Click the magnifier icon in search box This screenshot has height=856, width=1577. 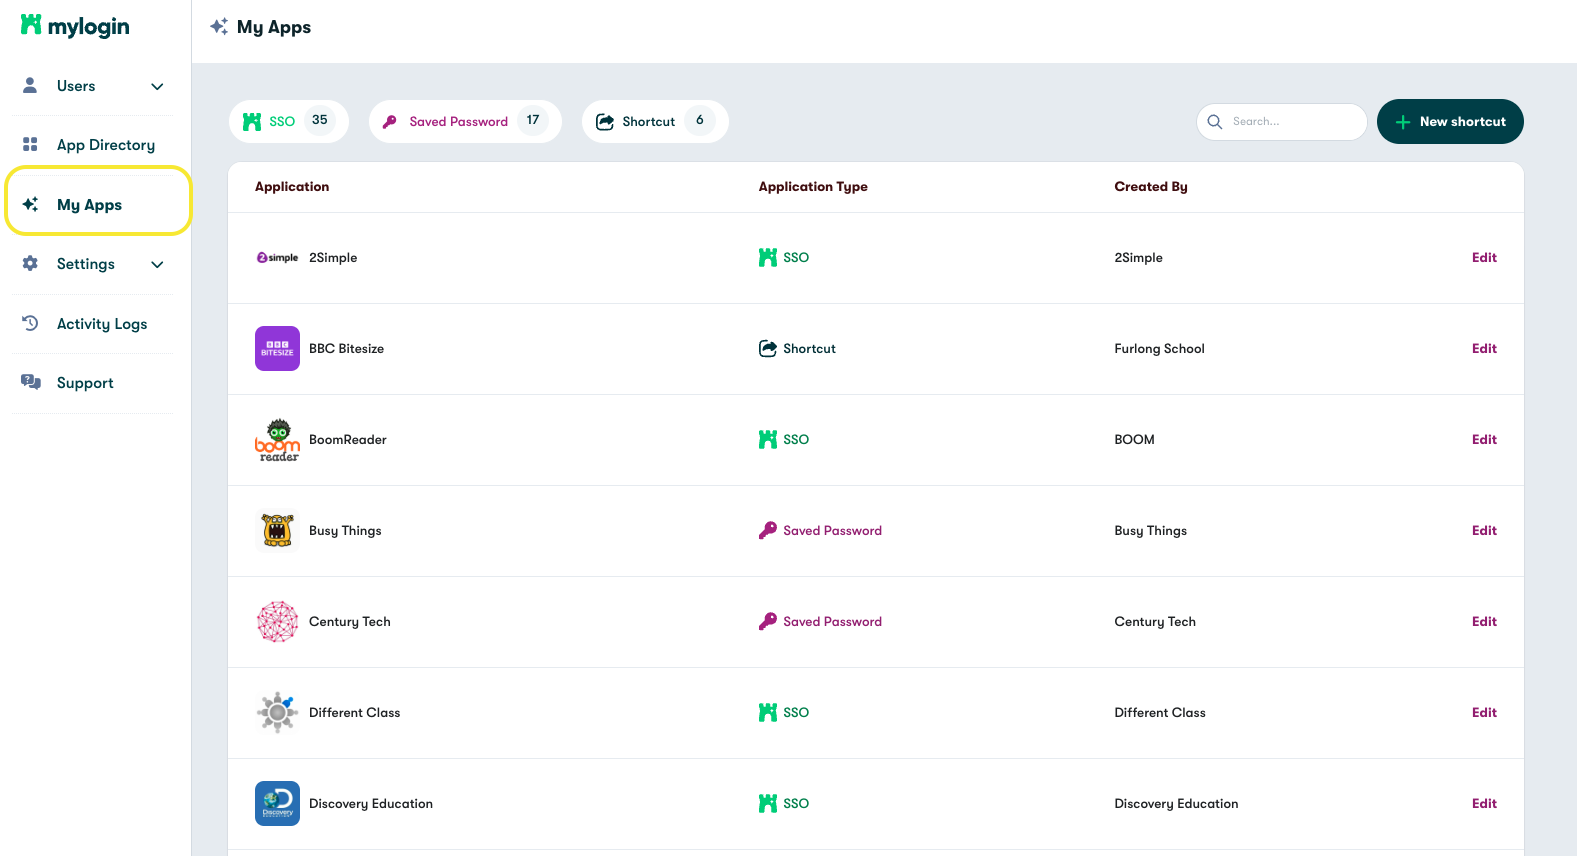coord(1215,121)
